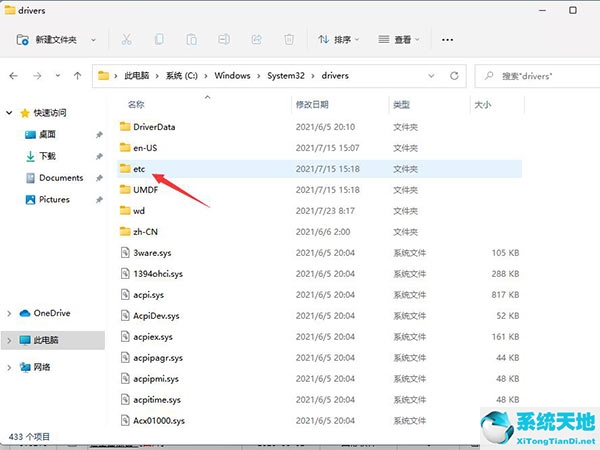Click the 搜索"drivers" search box
Image resolution: width=600 pixels, height=450 pixels.
[537, 76]
